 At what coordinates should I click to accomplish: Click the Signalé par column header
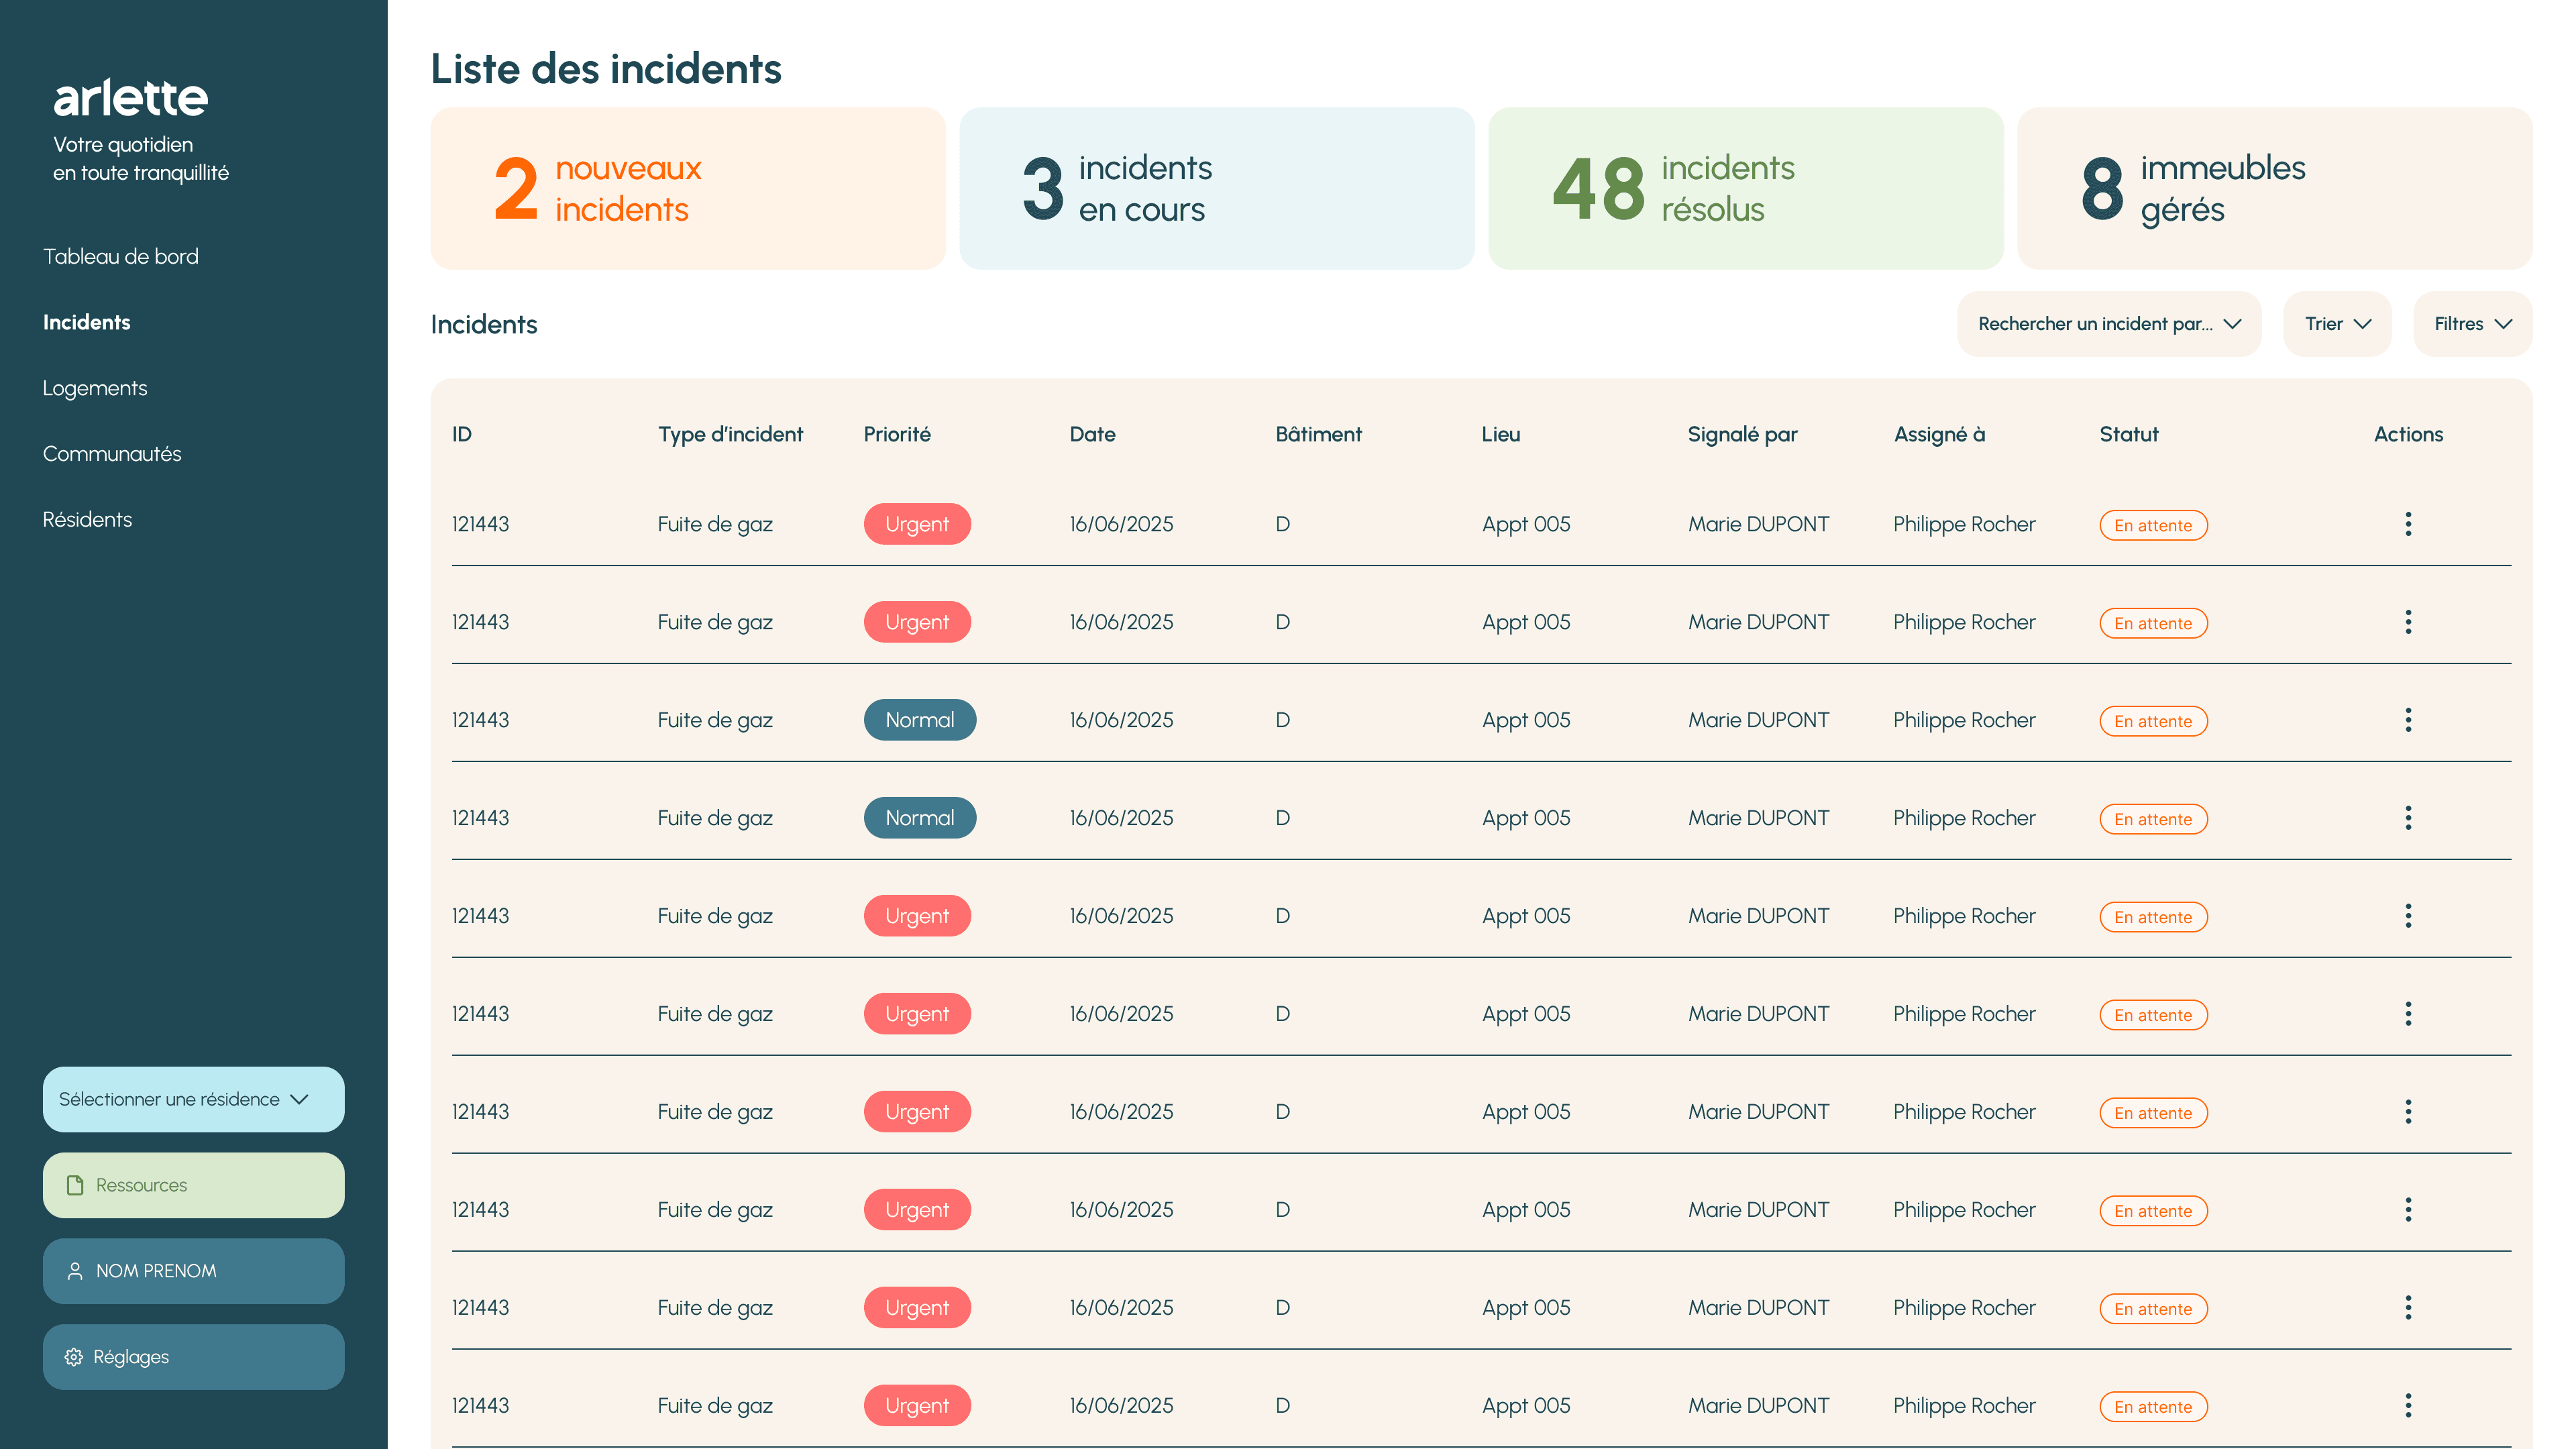click(x=1742, y=434)
